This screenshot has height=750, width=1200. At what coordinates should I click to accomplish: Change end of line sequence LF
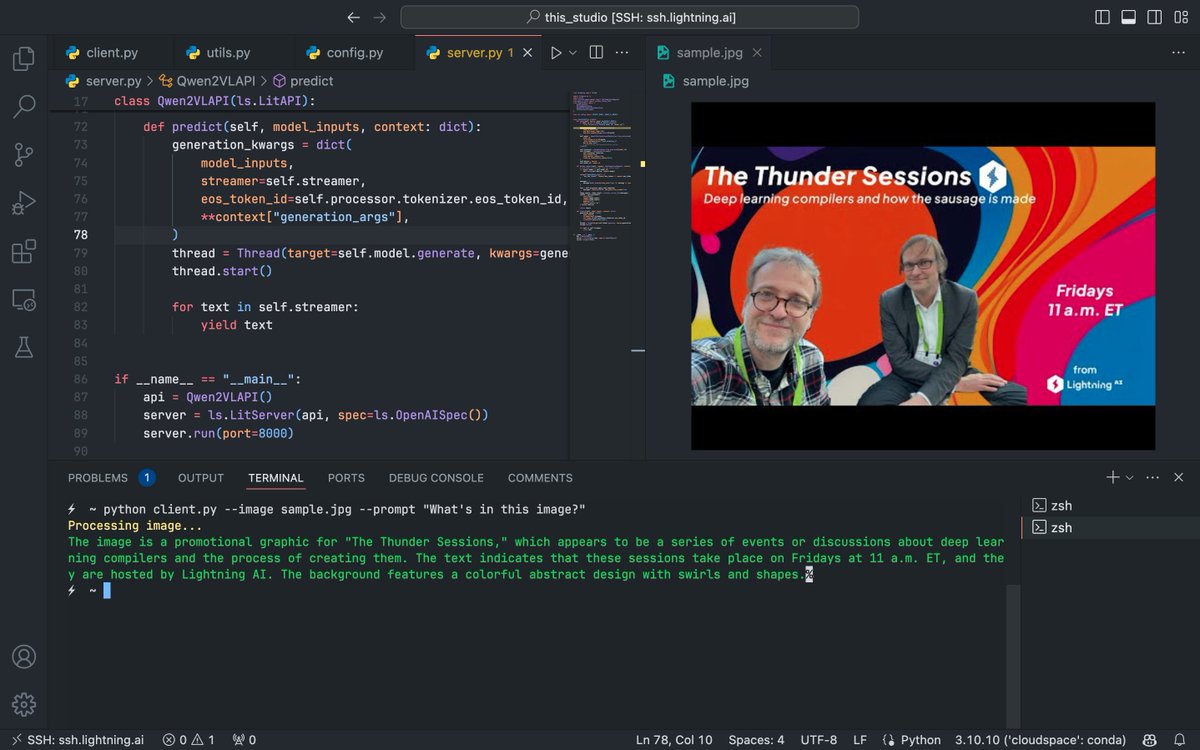tap(860, 740)
